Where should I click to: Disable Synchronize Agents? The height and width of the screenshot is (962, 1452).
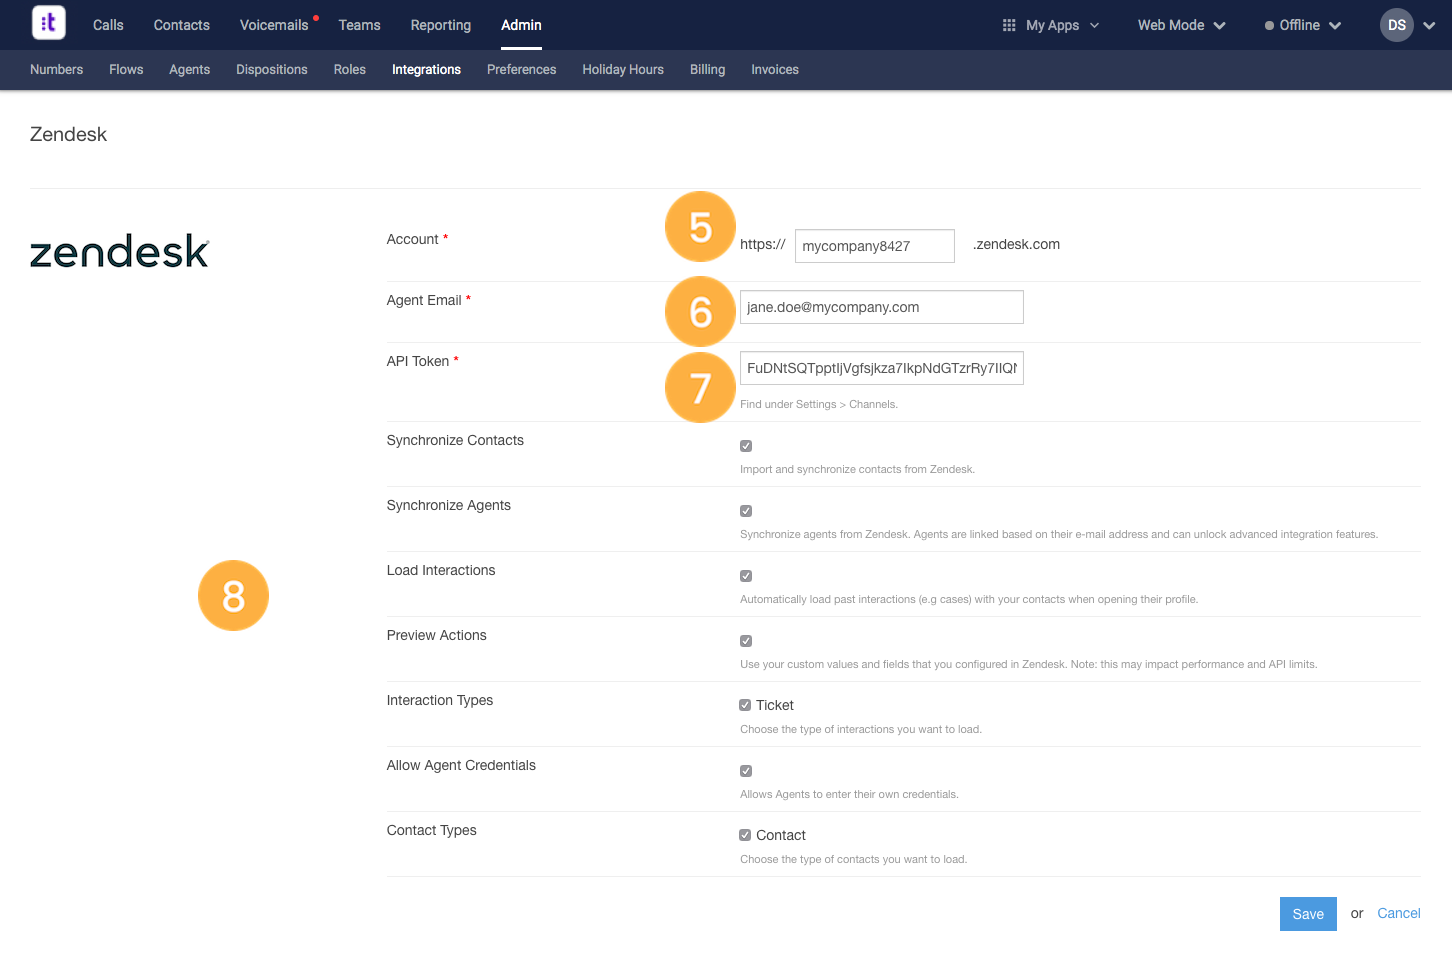tap(745, 510)
